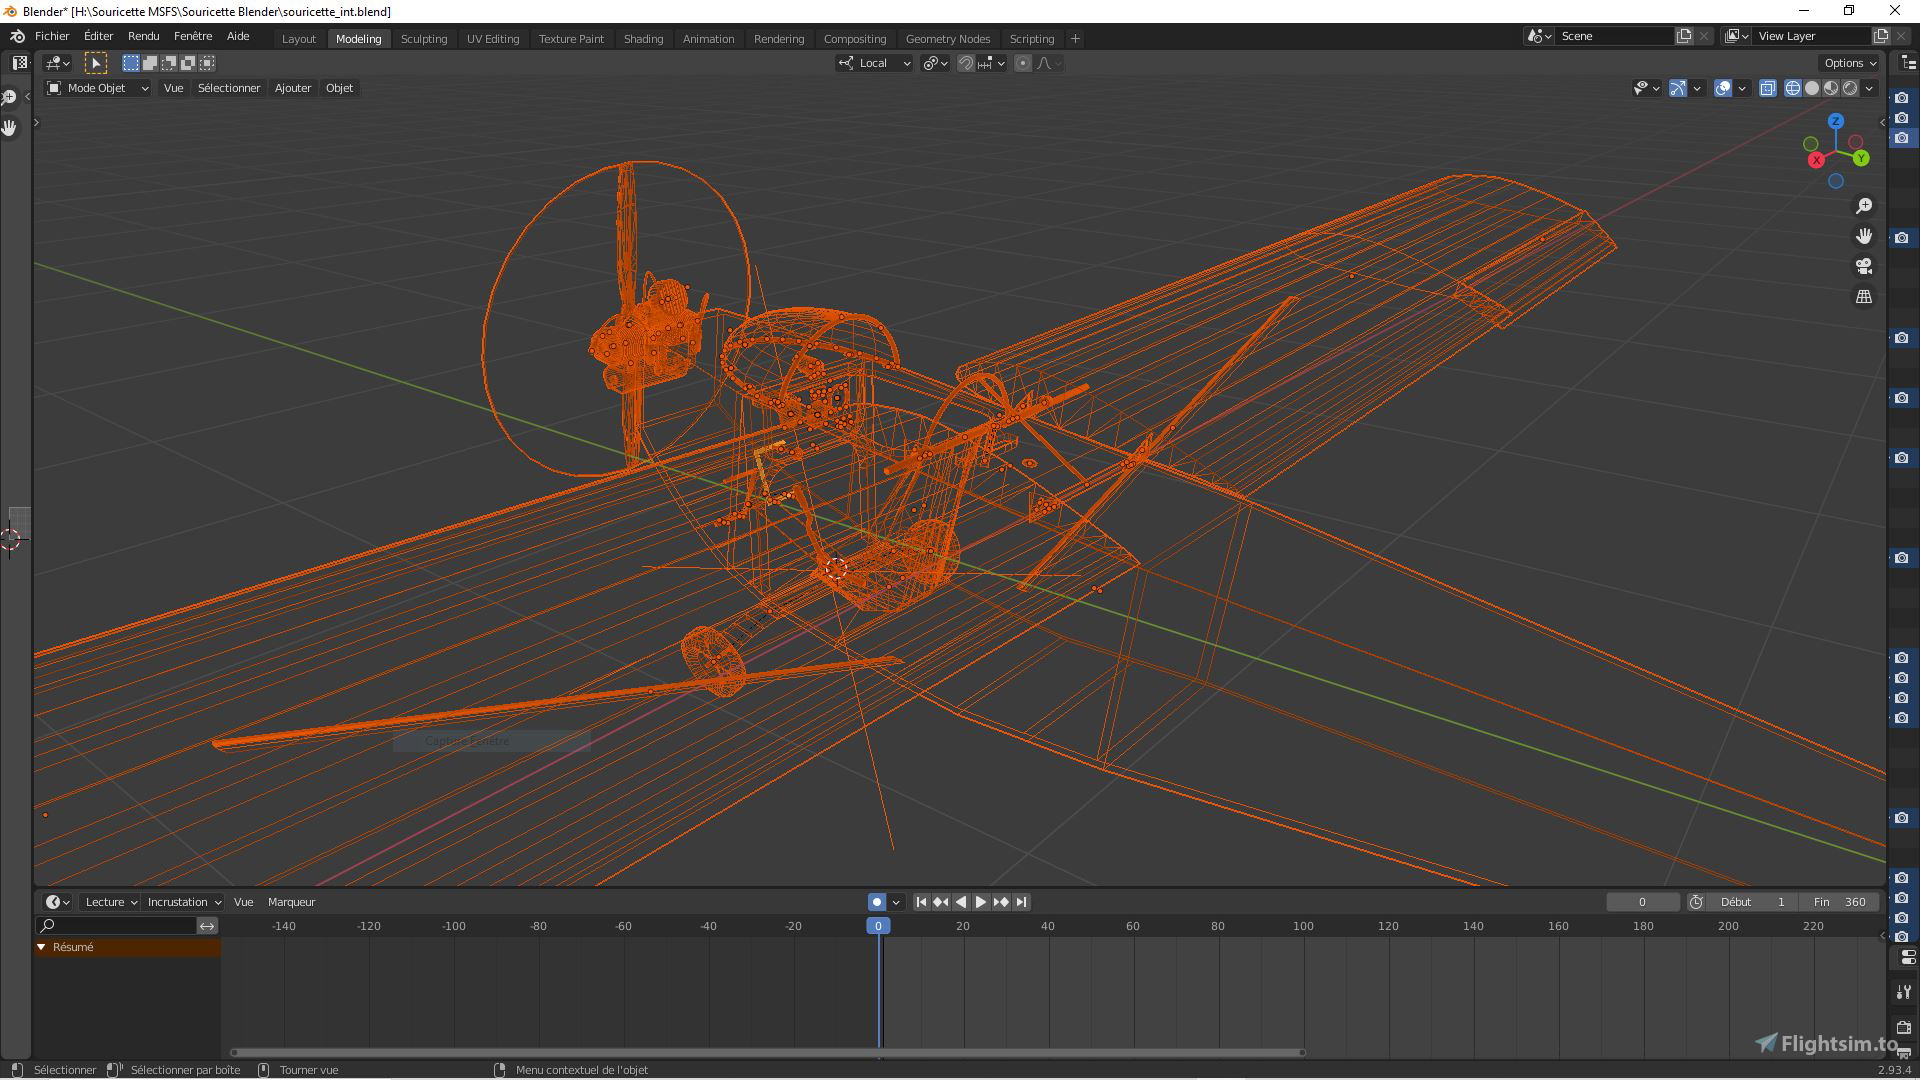This screenshot has height=1080, width=1920.
Task: Click the Blender logo menu icon
Action: pos(17,36)
